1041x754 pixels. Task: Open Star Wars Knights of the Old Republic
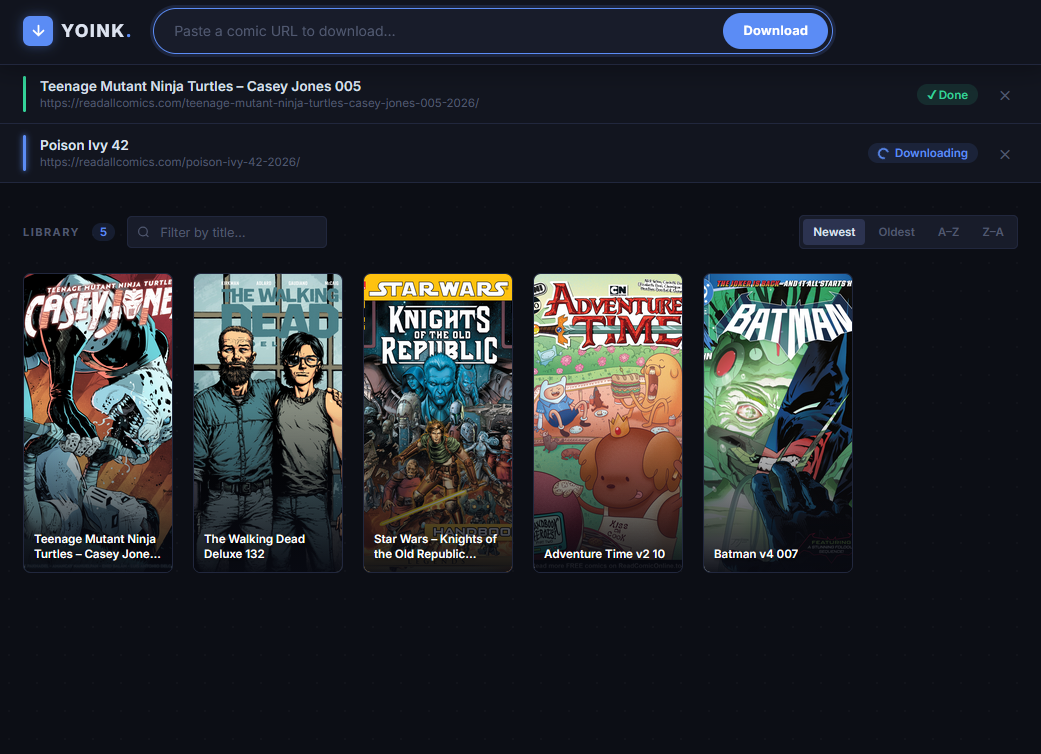click(438, 422)
